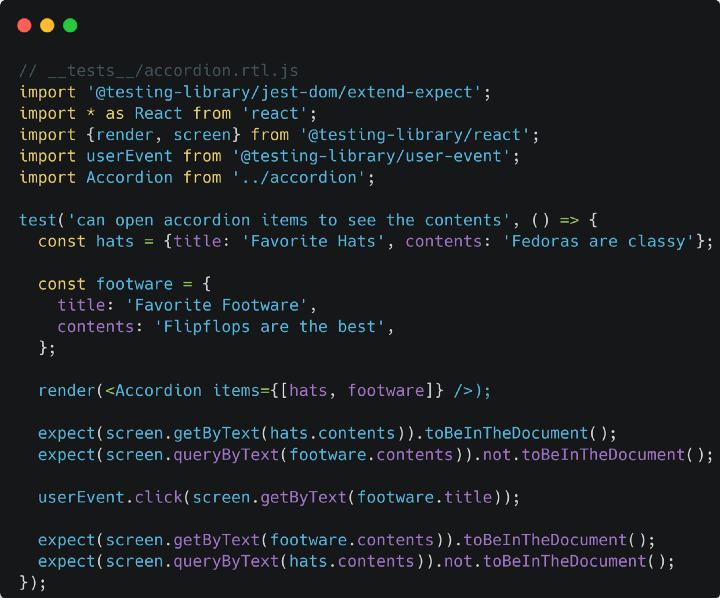Screen dimensions: 720x598
Task: Click 'const footware = {' line
Action: (124, 284)
